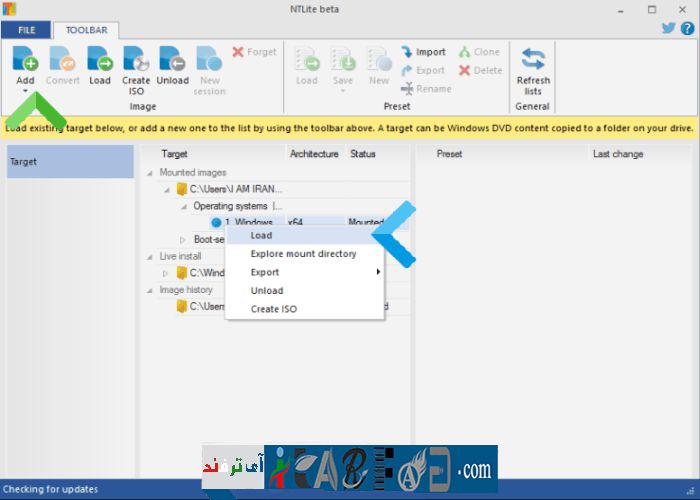
Task: Click the Facebook icon in title bar
Action: click(686, 28)
